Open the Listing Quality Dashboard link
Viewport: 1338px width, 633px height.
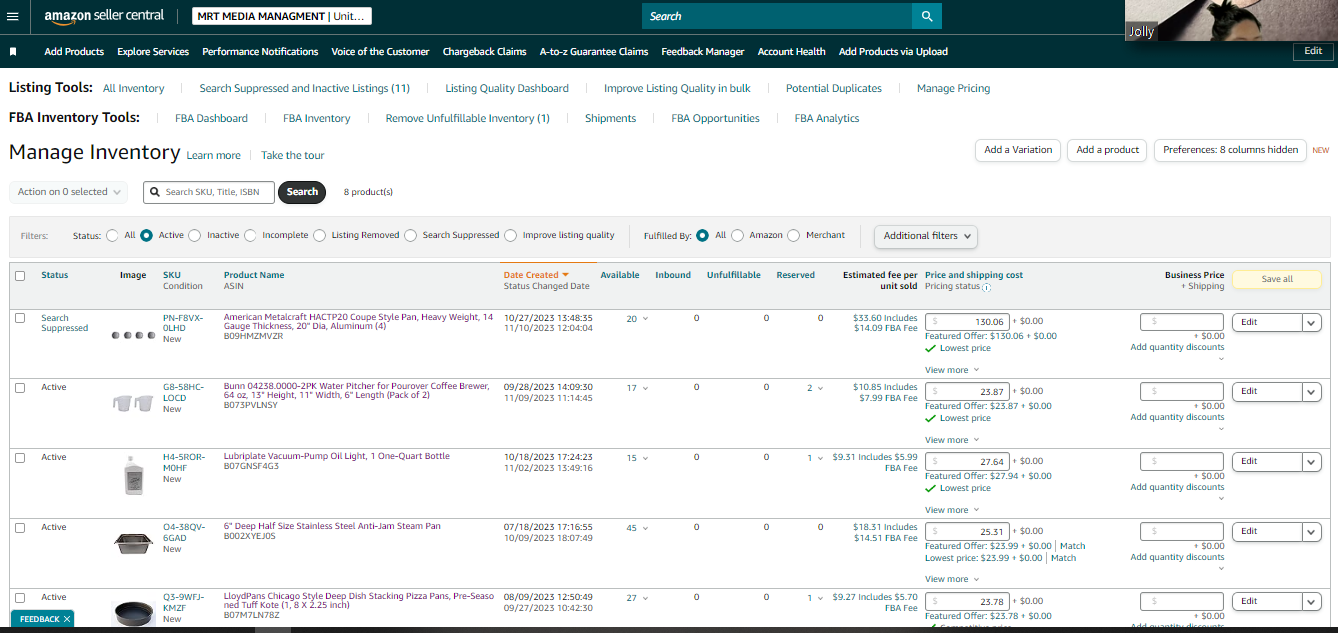tap(507, 88)
